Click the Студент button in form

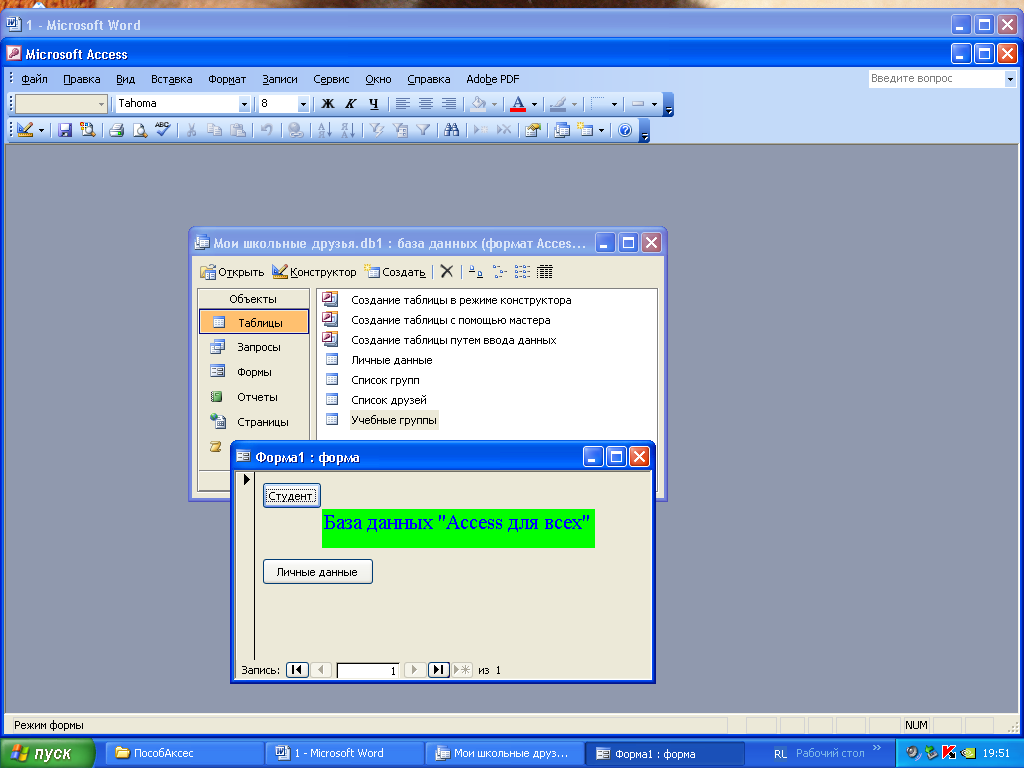click(291, 496)
